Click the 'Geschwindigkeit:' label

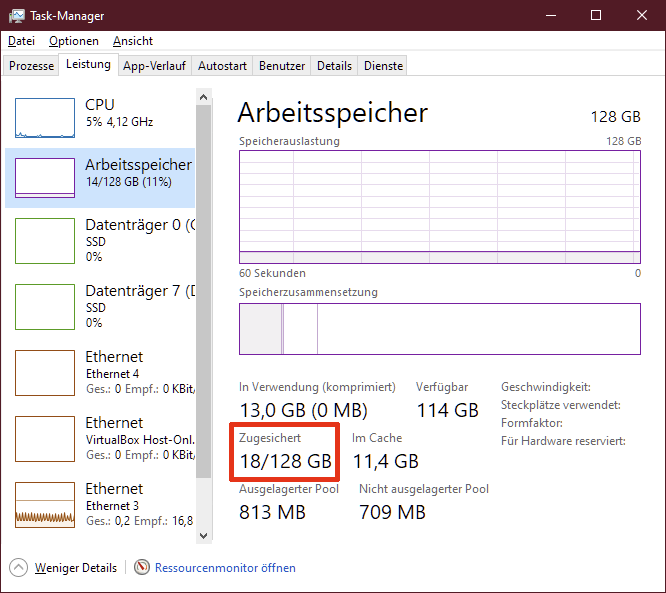[546, 387]
